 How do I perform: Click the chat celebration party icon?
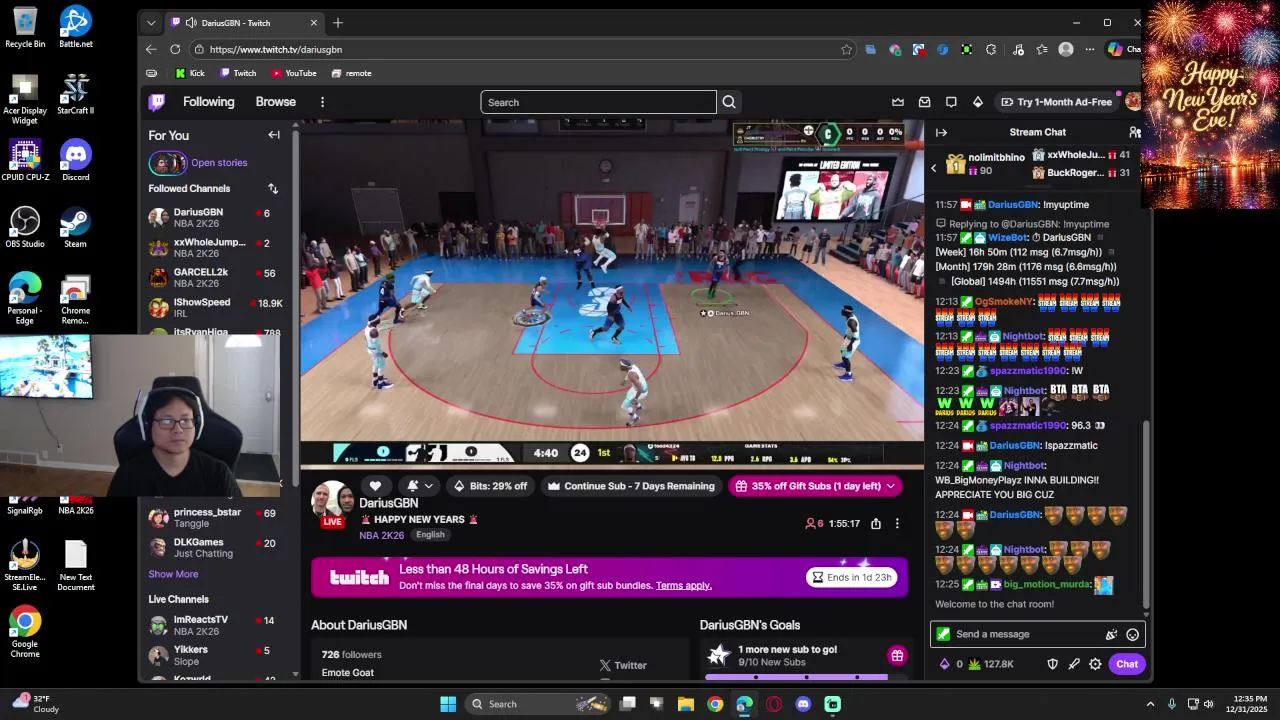[x=1111, y=634]
